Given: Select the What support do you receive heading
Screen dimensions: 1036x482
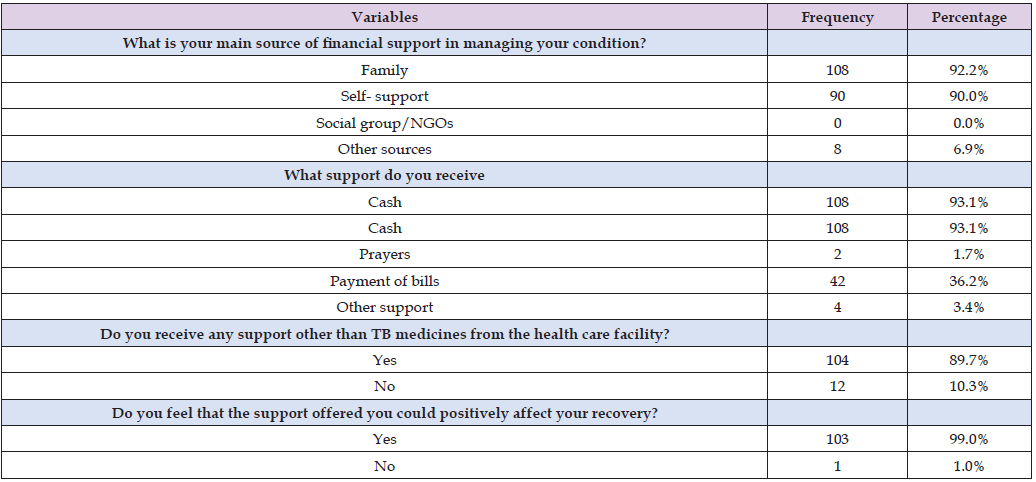Looking at the screenshot, I should 384,175.
